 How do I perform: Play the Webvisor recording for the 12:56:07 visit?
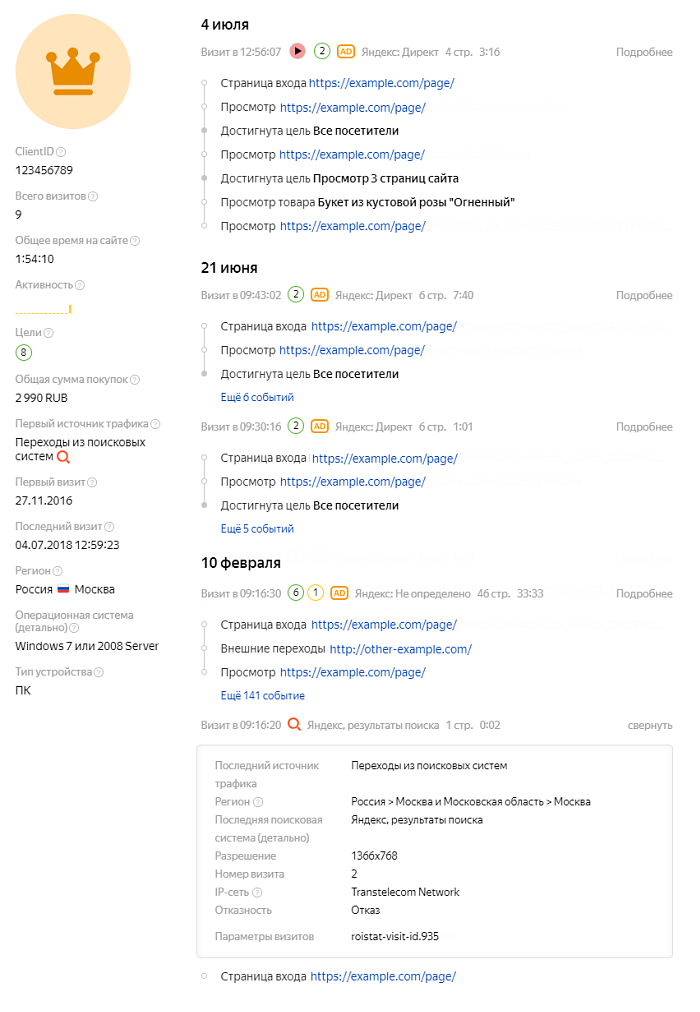click(x=297, y=51)
